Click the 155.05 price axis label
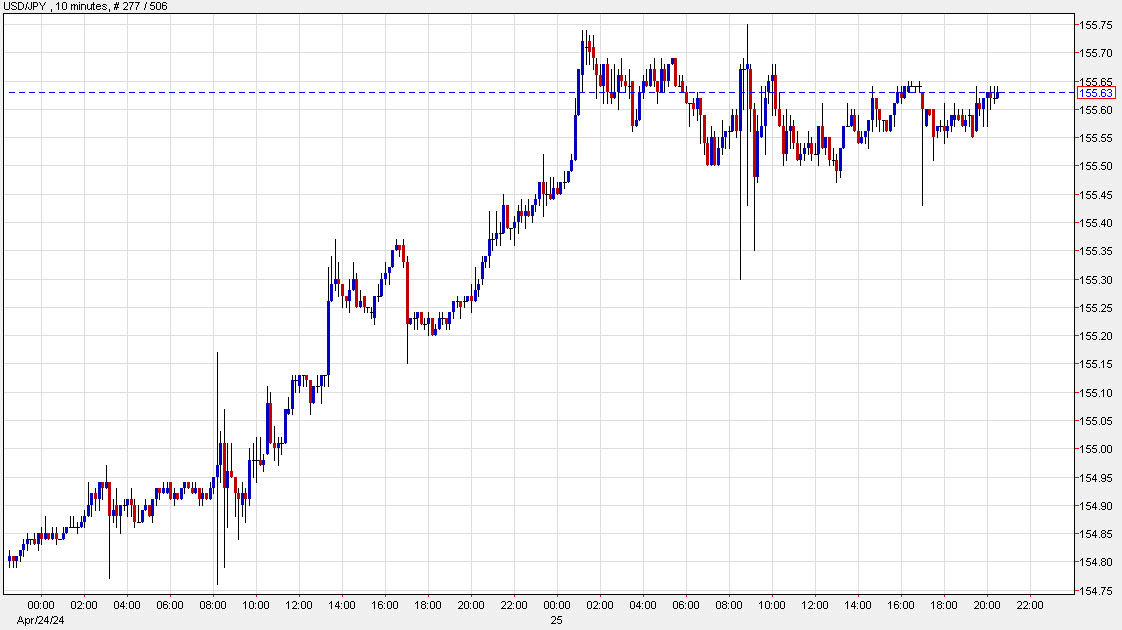 (x=1096, y=421)
